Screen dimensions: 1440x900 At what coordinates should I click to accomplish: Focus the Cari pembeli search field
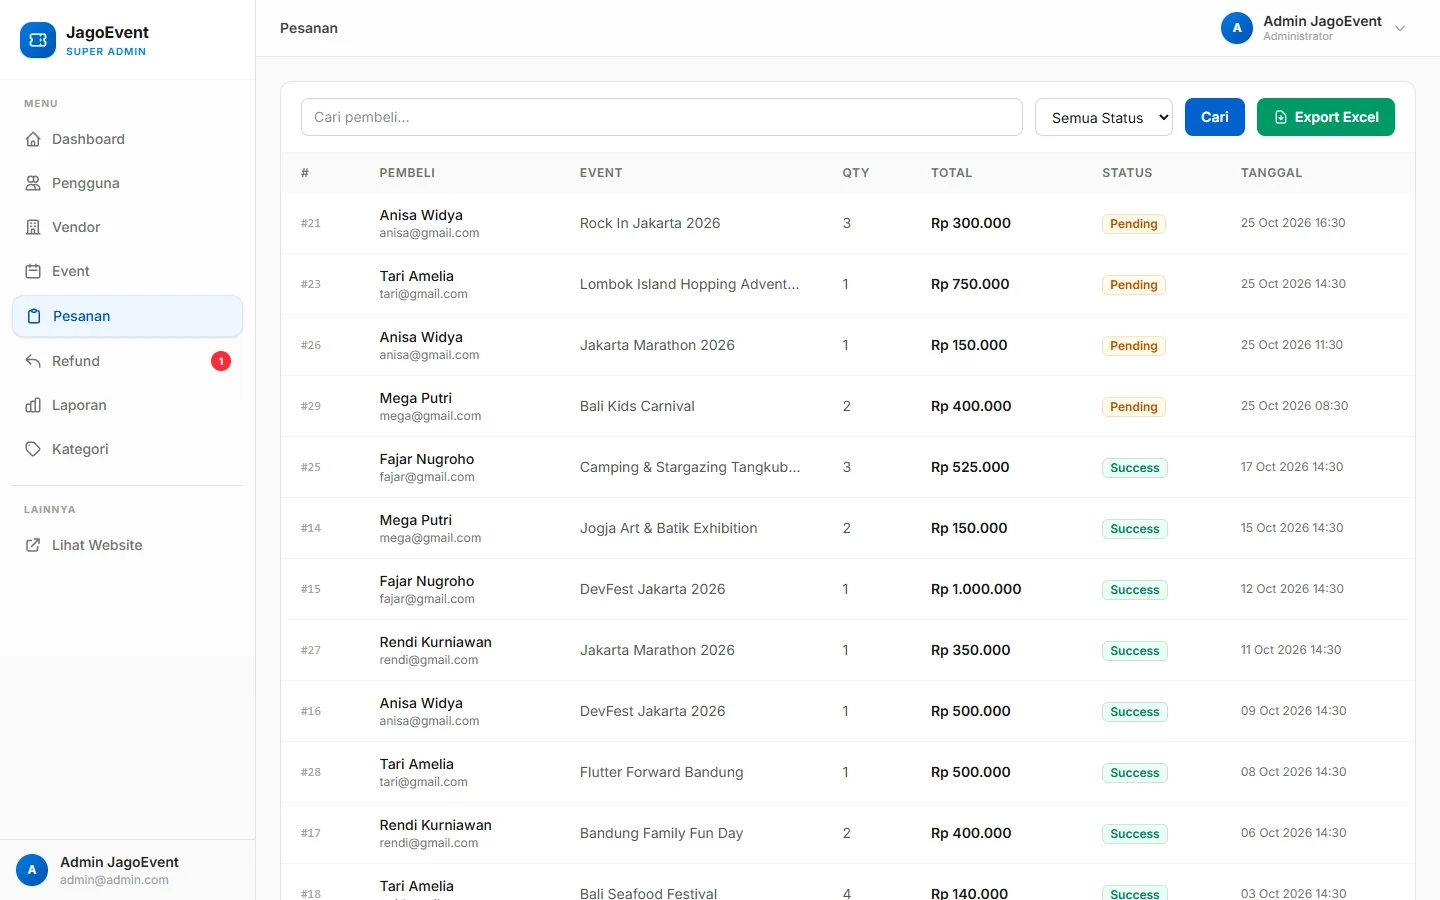pos(662,117)
